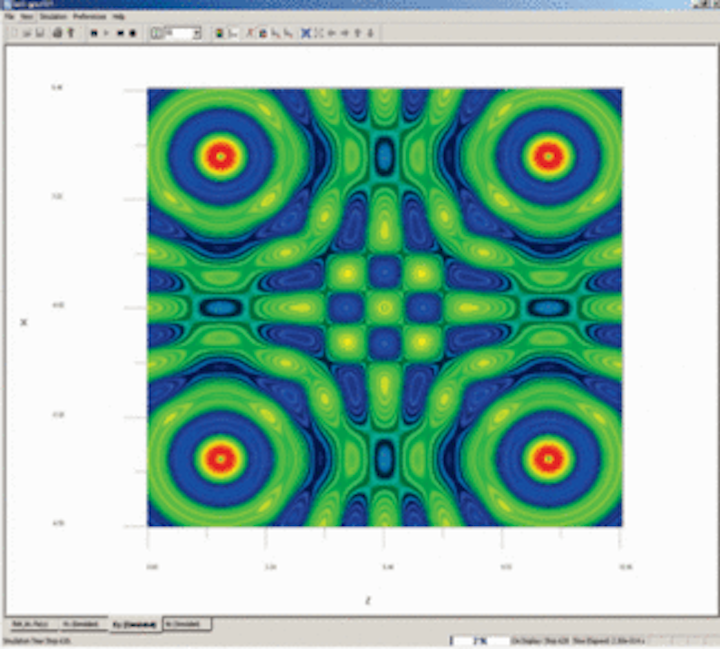720x649 pixels.
Task: Click the axes/plot settings icon beside the palette
Action: coord(233,33)
